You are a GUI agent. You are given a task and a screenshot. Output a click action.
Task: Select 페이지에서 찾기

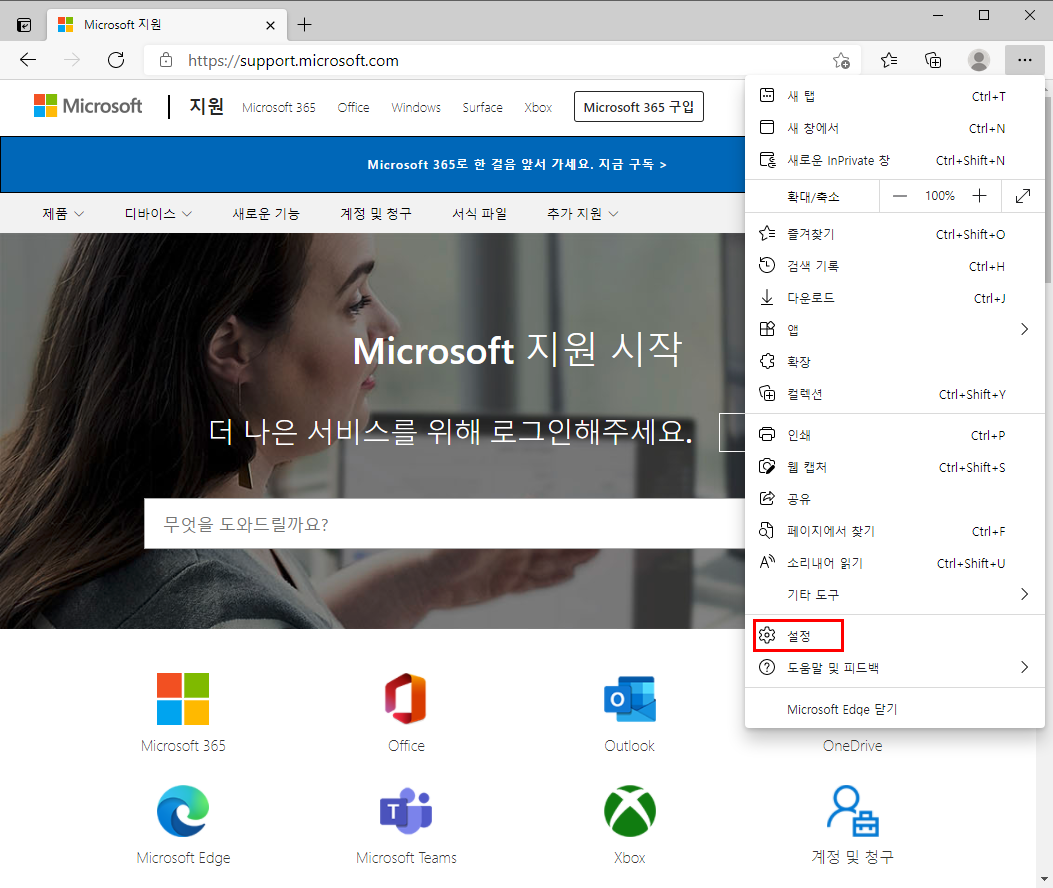(x=895, y=531)
